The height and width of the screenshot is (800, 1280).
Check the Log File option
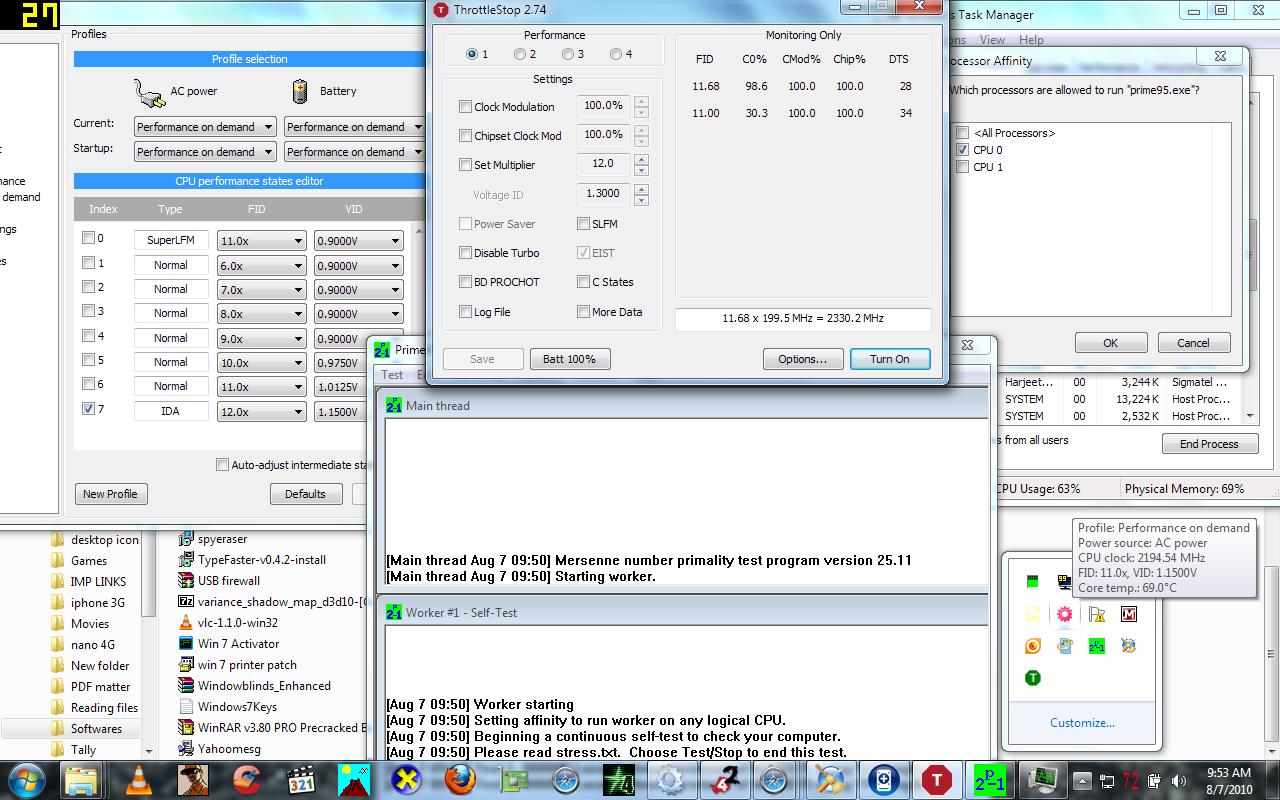click(x=465, y=312)
